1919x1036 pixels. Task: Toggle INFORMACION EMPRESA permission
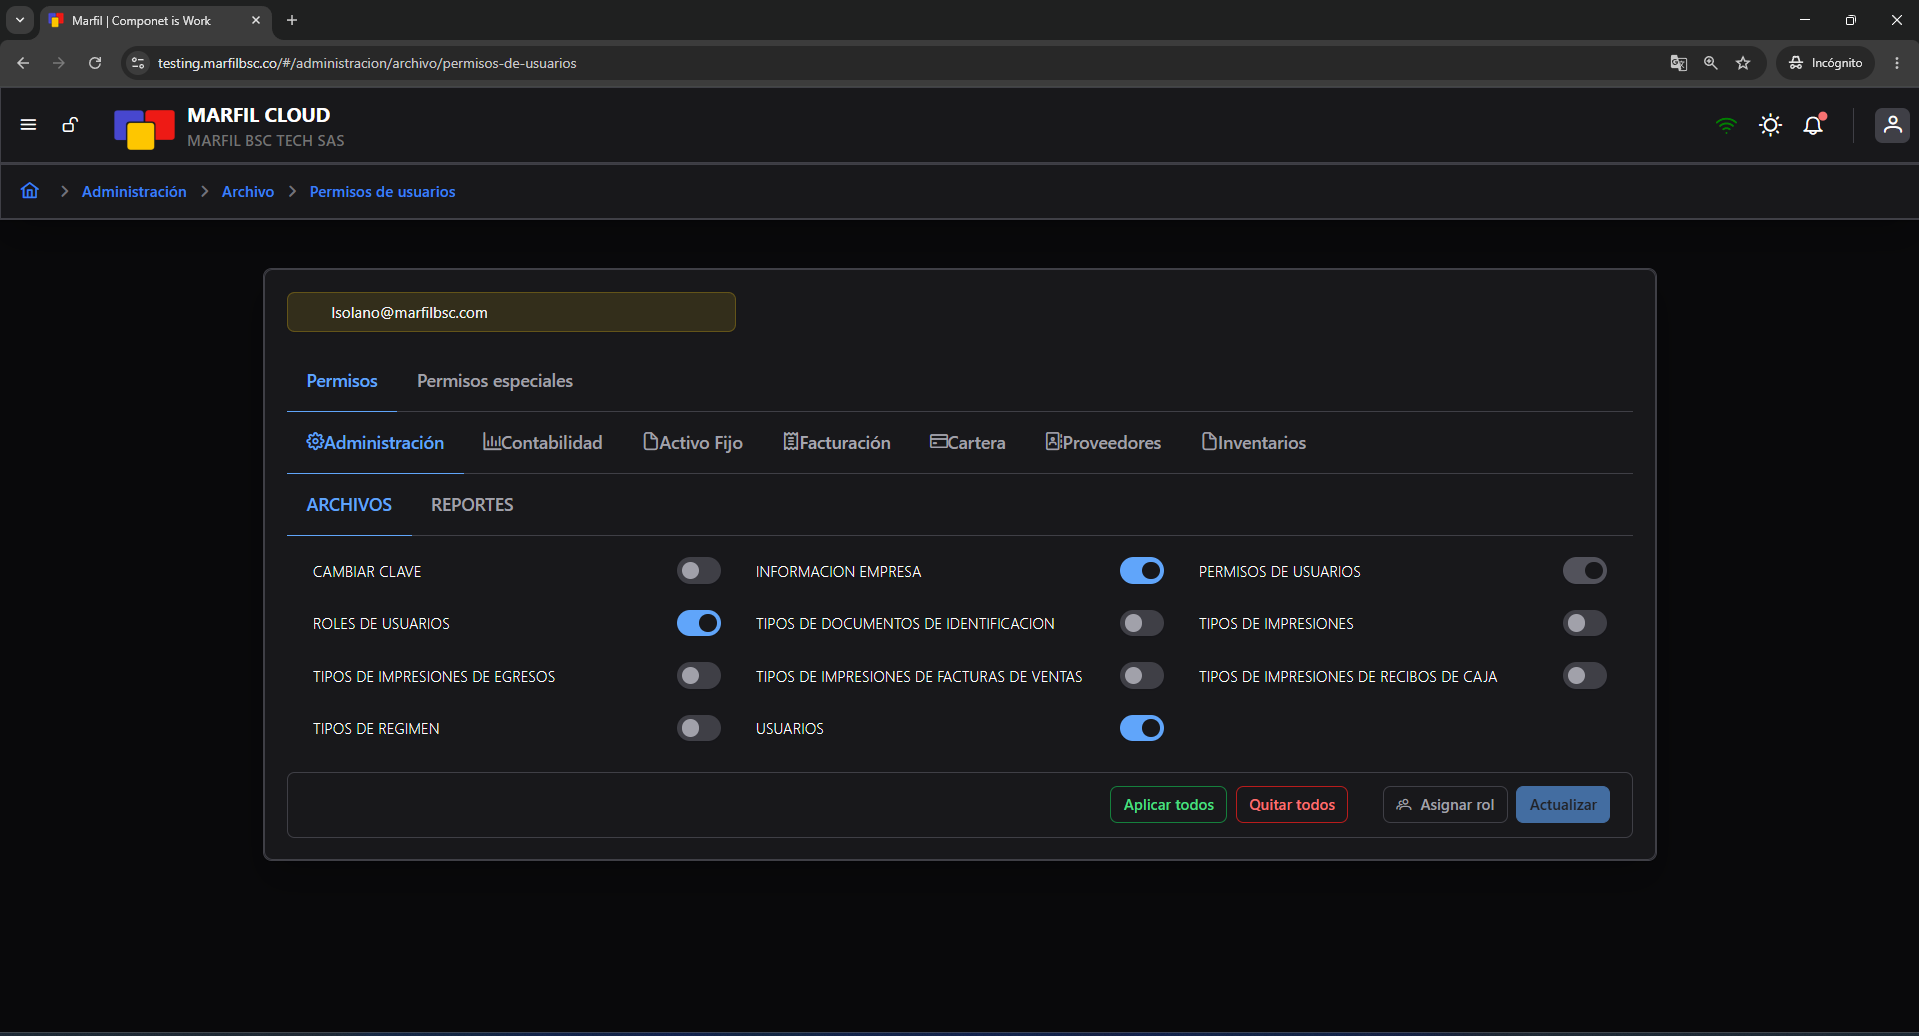point(1142,571)
